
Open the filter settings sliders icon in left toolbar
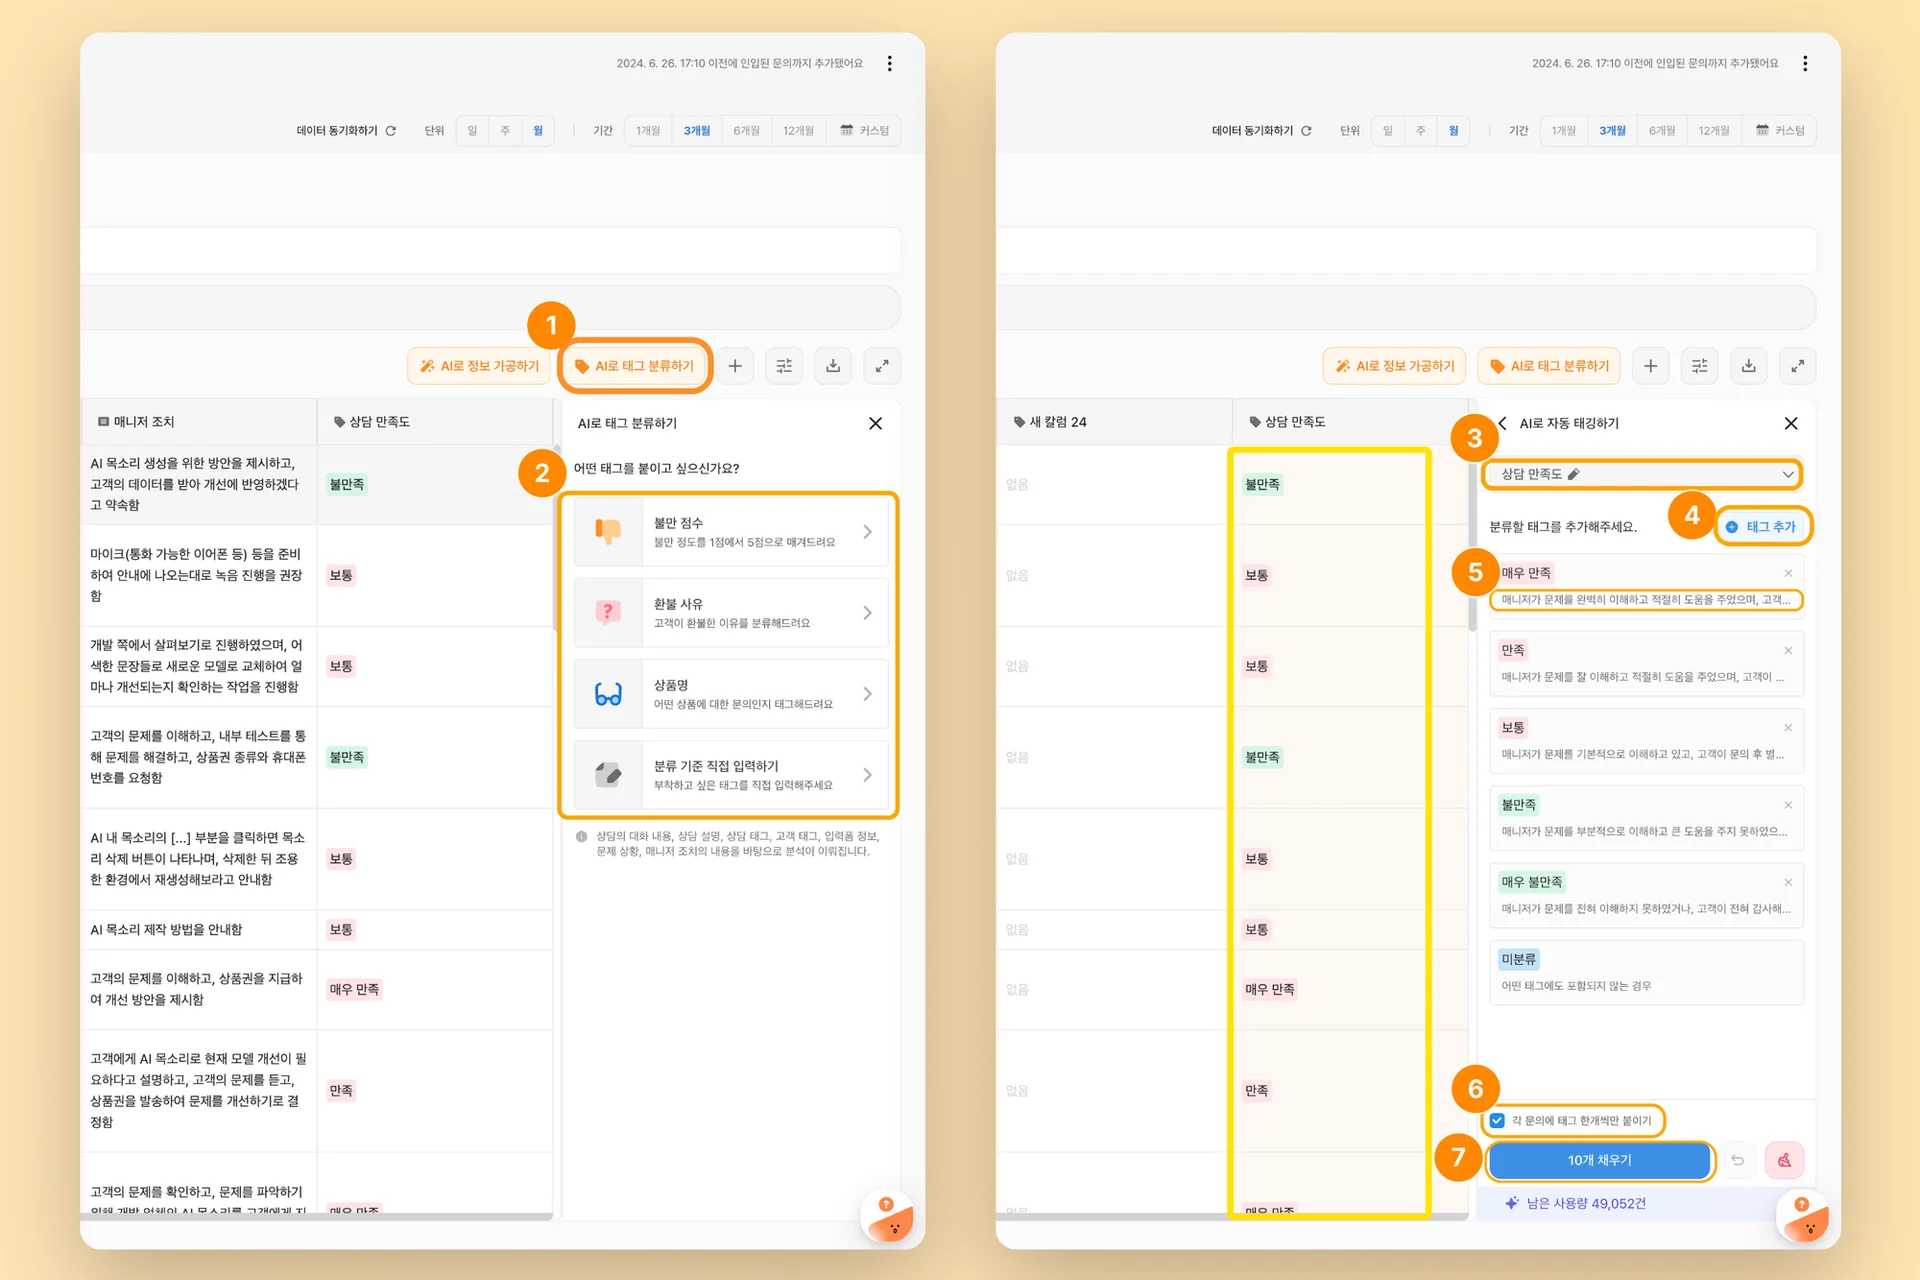(x=784, y=366)
